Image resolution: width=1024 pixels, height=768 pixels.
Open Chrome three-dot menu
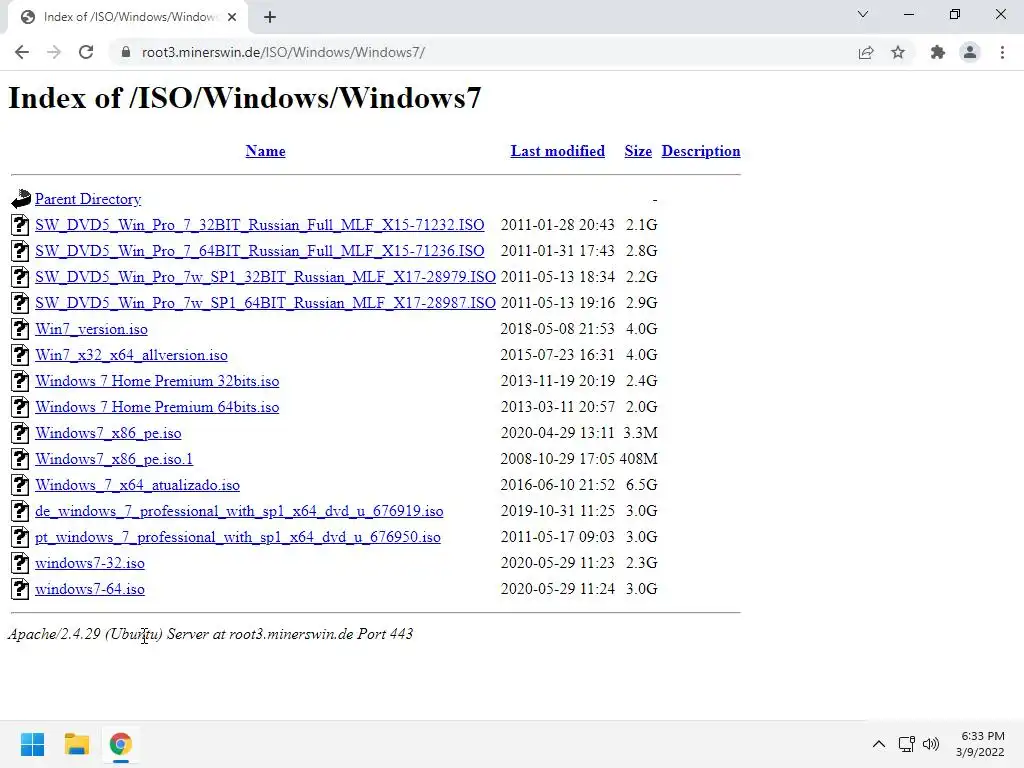1002,52
